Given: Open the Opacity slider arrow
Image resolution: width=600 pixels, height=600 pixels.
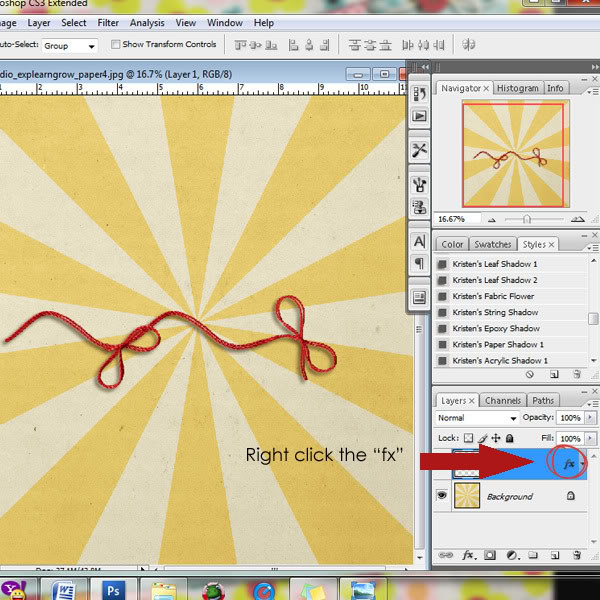Looking at the screenshot, I should click(x=590, y=418).
